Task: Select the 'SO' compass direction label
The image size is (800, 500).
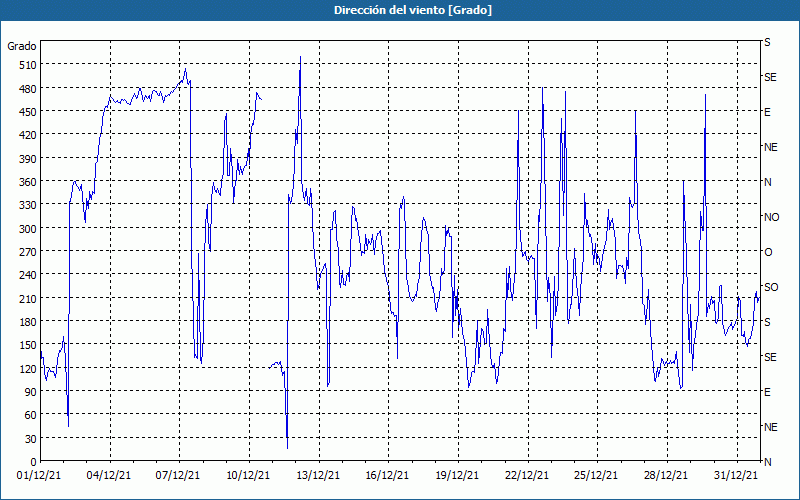Action: pos(771,287)
